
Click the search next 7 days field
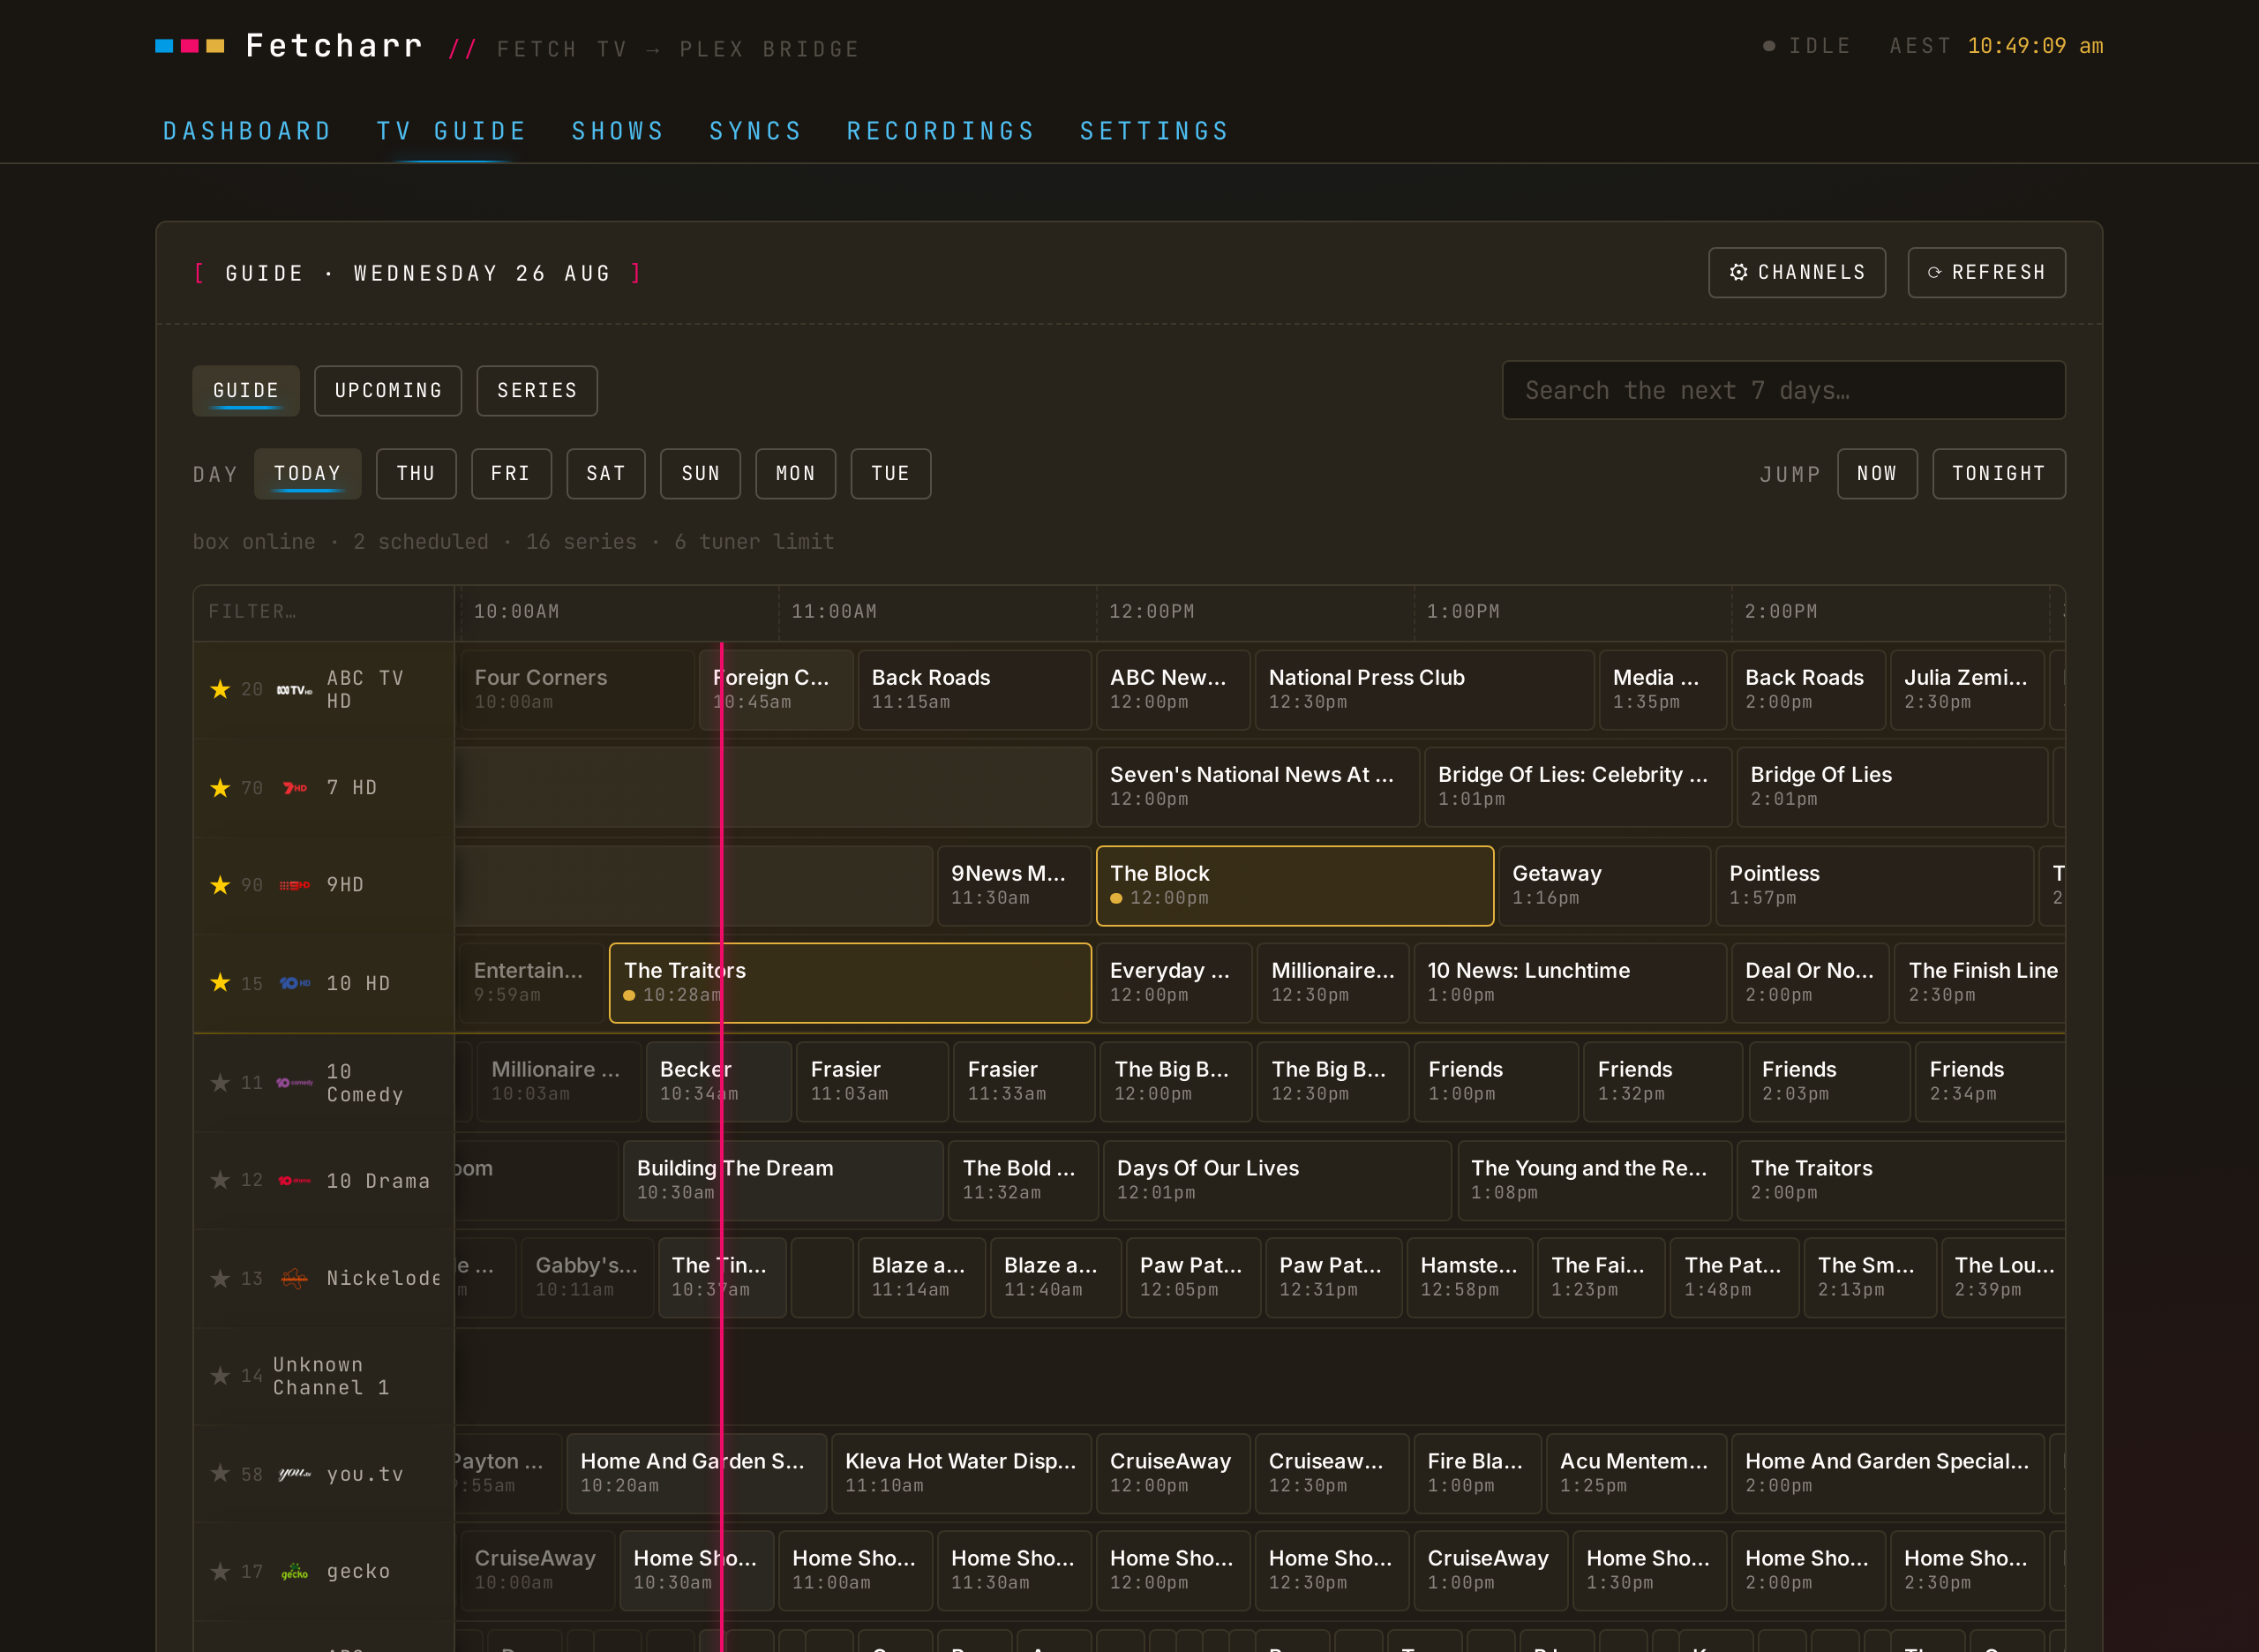point(1784,390)
